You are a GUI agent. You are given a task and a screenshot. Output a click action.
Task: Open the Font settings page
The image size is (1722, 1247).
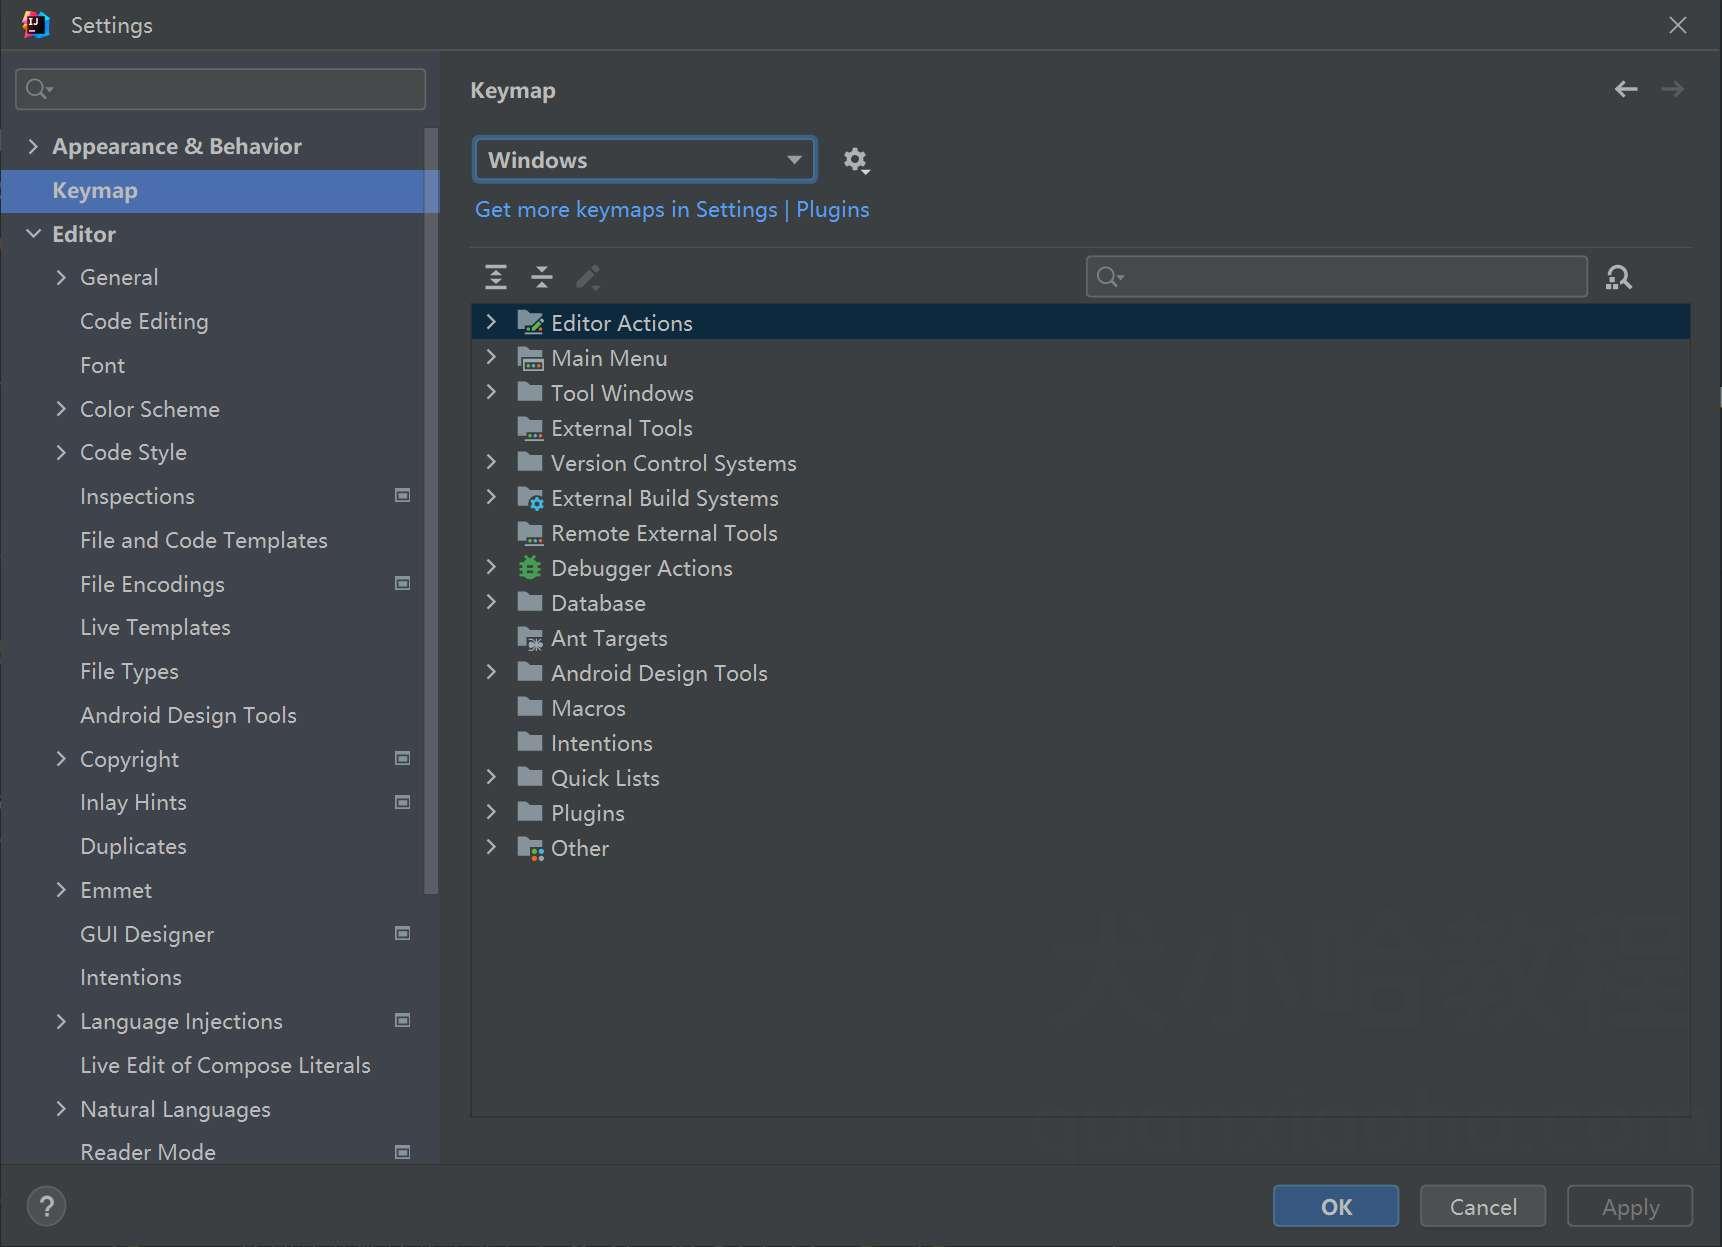(x=102, y=365)
